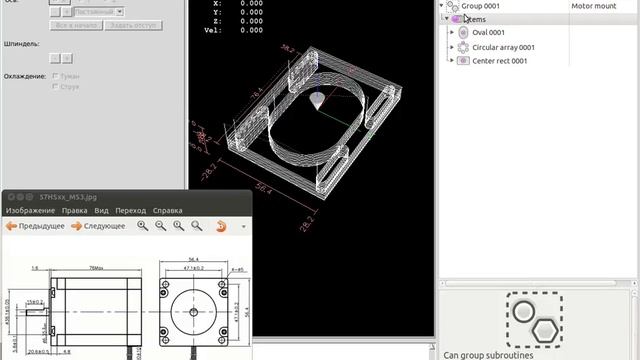Rotate image with orange rotate icon
Viewport: 640px width, 360px height.
click(221, 226)
